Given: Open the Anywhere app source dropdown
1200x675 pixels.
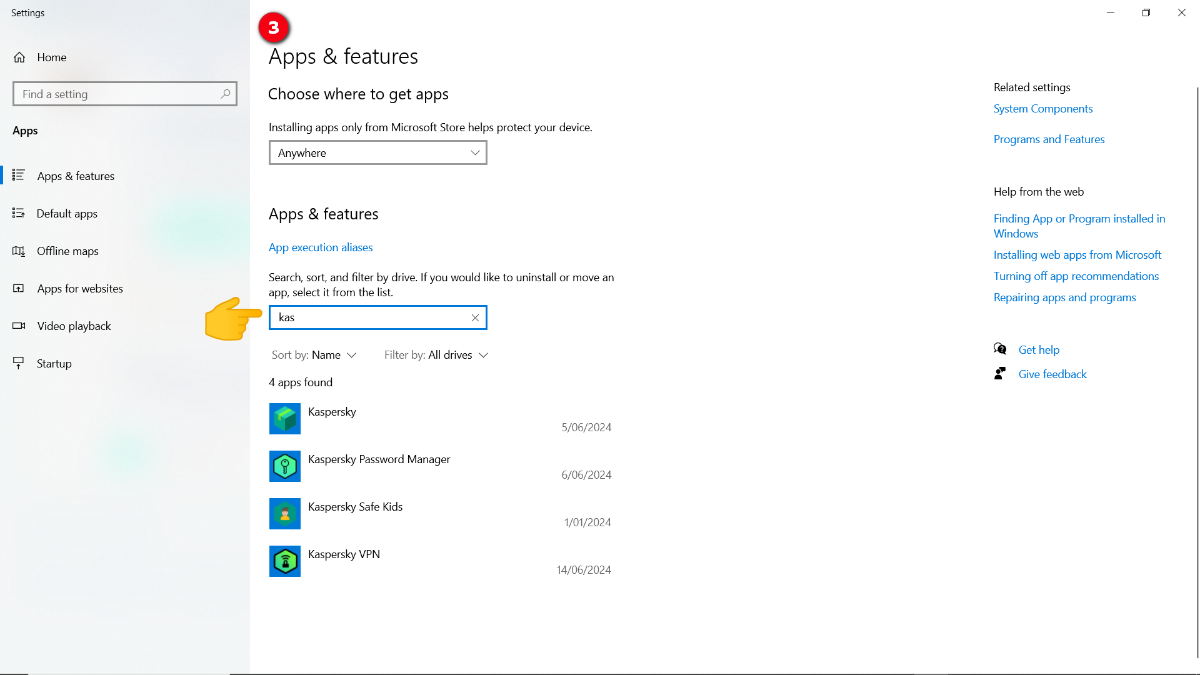Looking at the screenshot, I should (378, 153).
